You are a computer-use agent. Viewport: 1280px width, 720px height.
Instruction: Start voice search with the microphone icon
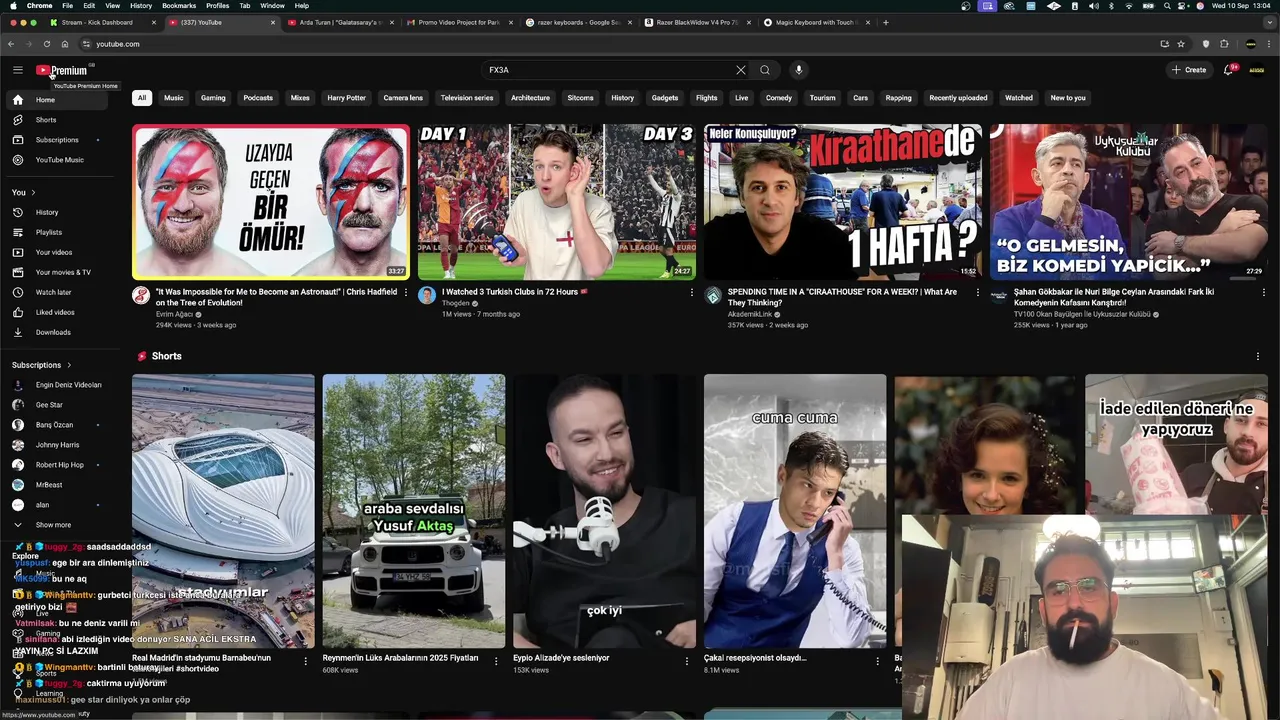pyautogui.click(x=798, y=70)
